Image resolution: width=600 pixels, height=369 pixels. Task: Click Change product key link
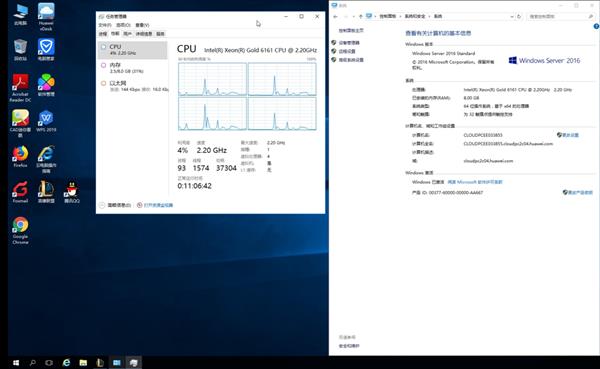pyautogui.click(x=580, y=193)
